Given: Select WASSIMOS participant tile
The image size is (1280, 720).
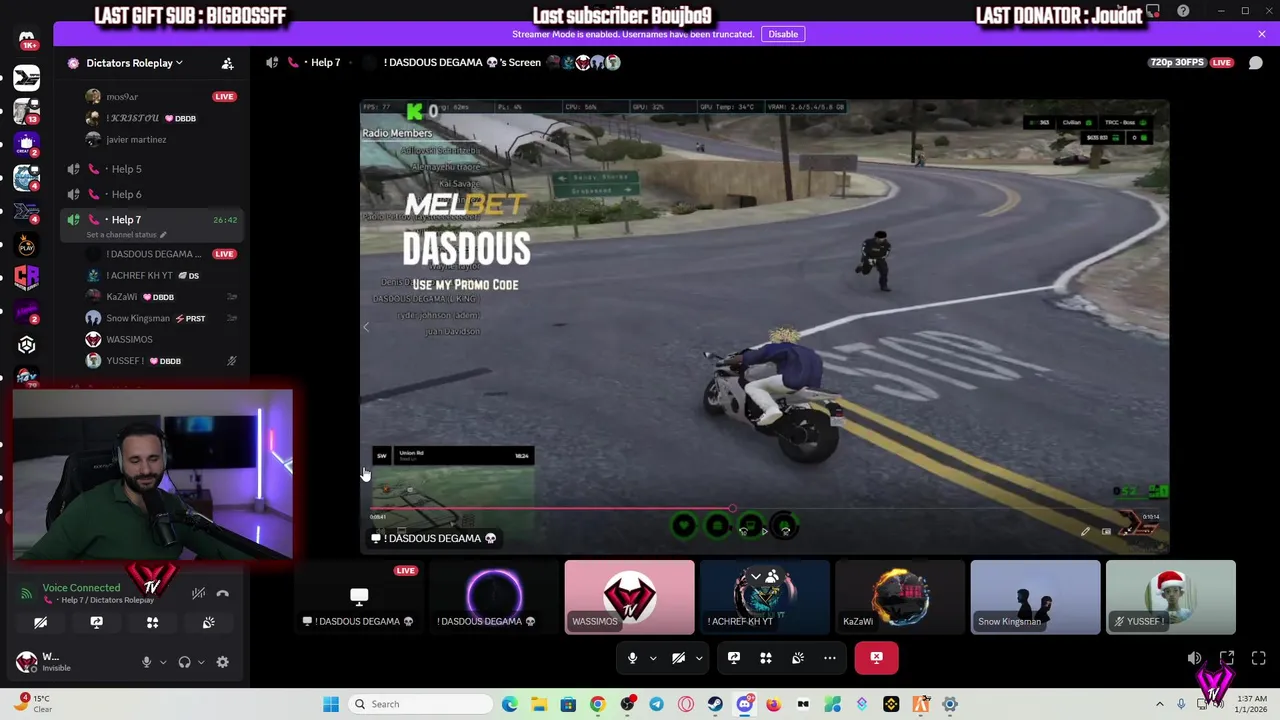Looking at the screenshot, I should pyautogui.click(x=629, y=597).
